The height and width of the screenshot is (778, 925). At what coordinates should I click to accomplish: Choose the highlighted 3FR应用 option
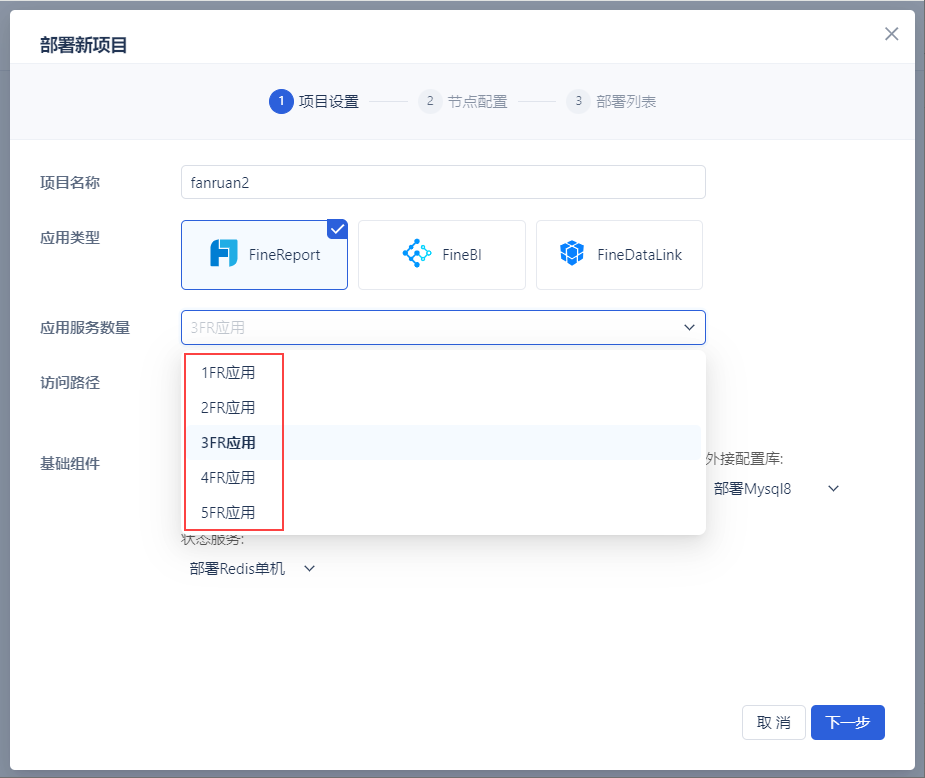[443, 442]
